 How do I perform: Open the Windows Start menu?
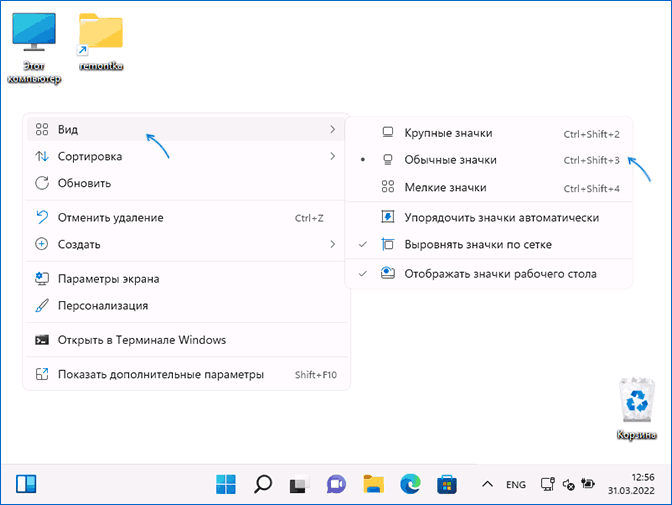pyautogui.click(x=226, y=484)
